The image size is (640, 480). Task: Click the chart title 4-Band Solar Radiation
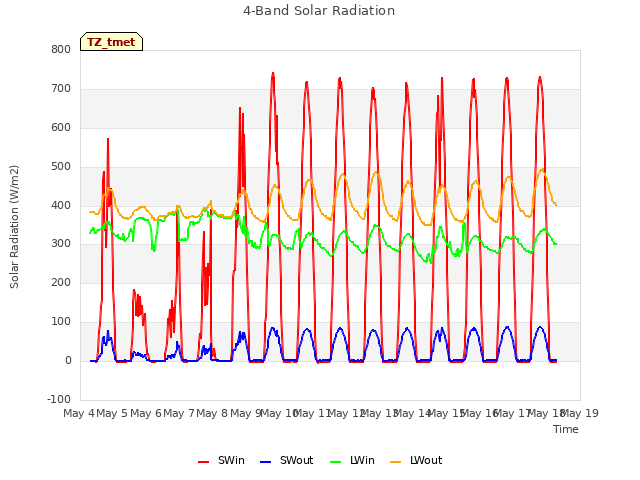tap(319, 11)
